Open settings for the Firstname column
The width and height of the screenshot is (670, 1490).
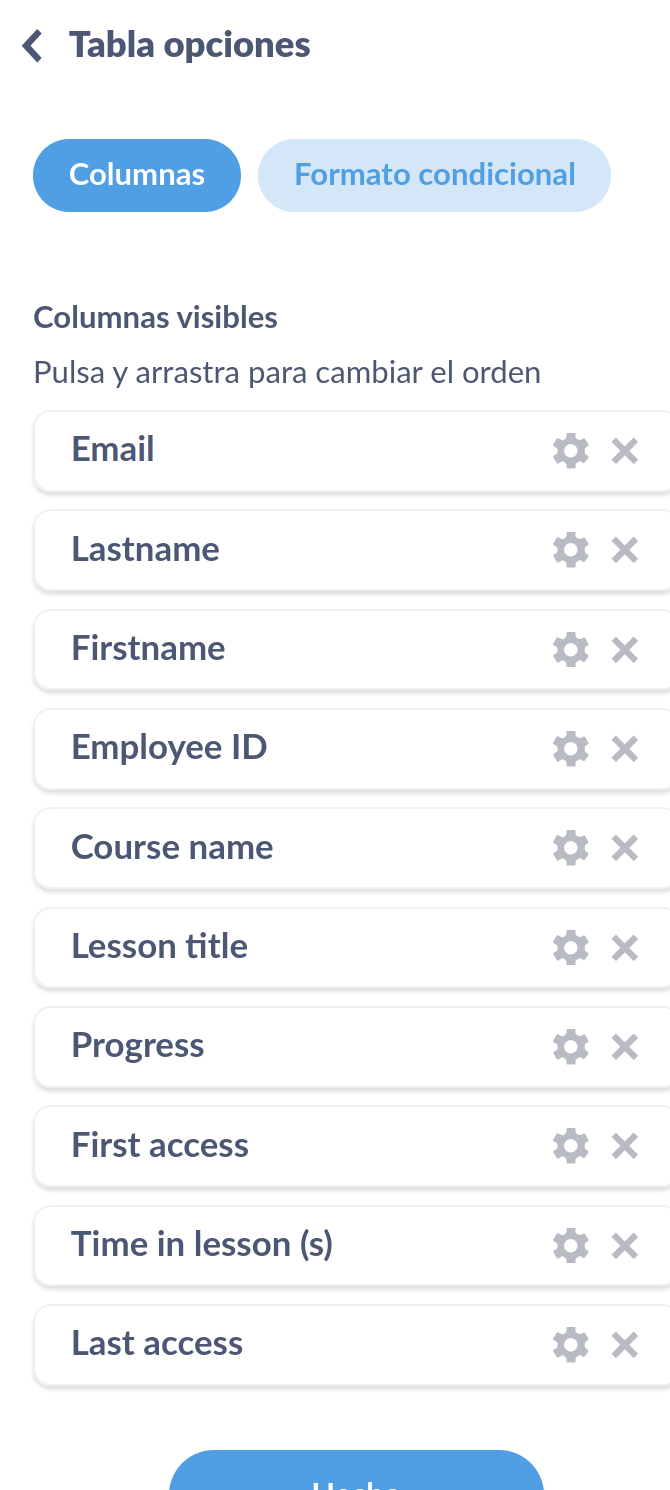(570, 649)
